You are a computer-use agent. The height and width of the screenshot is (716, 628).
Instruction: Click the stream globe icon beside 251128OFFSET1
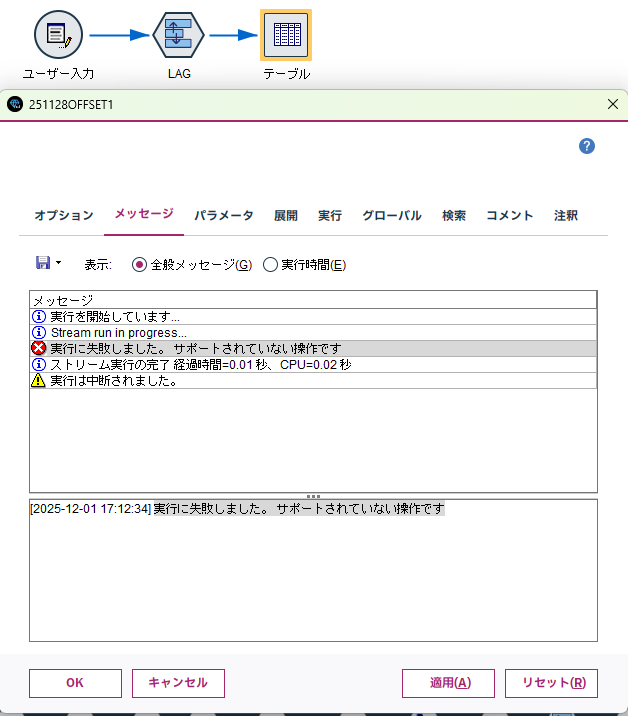coord(15,104)
